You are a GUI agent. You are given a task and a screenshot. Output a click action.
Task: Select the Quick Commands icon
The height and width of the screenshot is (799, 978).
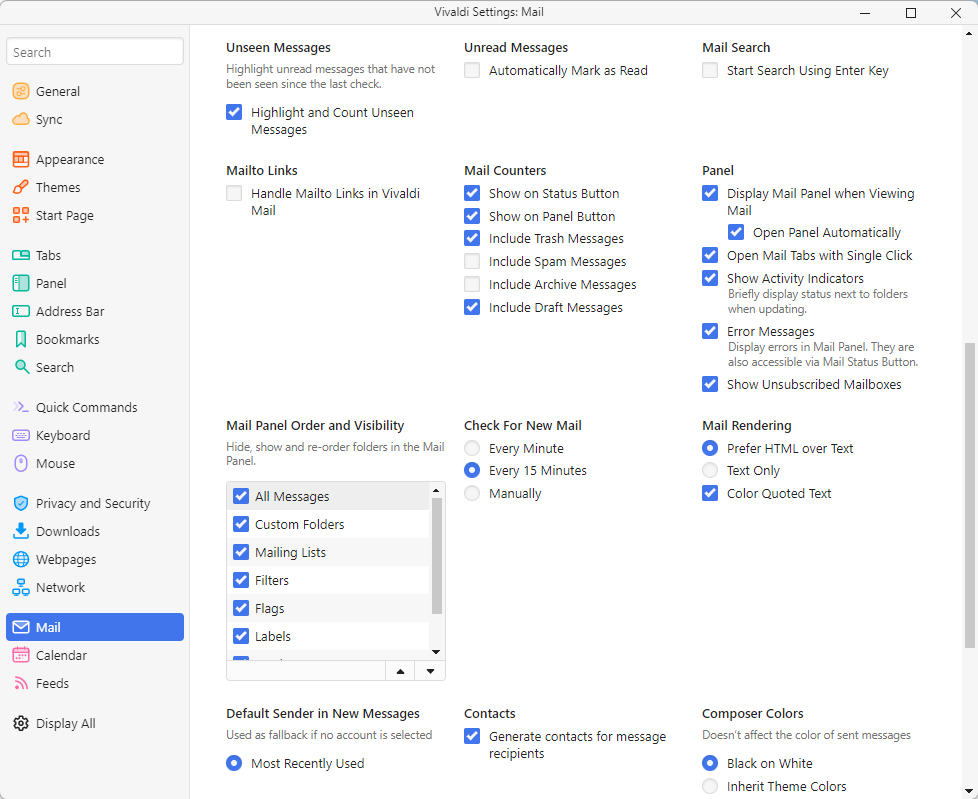[21, 407]
